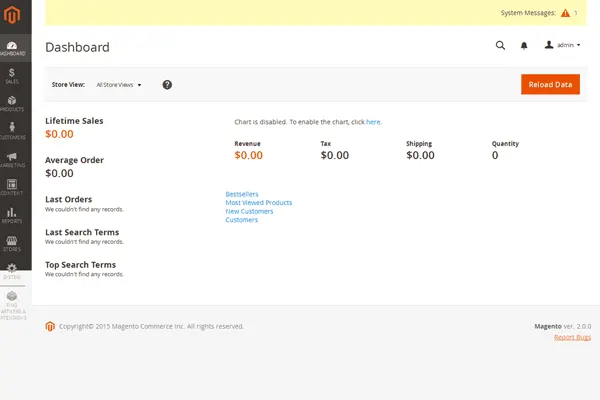This screenshot has height=400, width=600.
Task: Open the admin account dropdown
Action: (x=562, y=45)
